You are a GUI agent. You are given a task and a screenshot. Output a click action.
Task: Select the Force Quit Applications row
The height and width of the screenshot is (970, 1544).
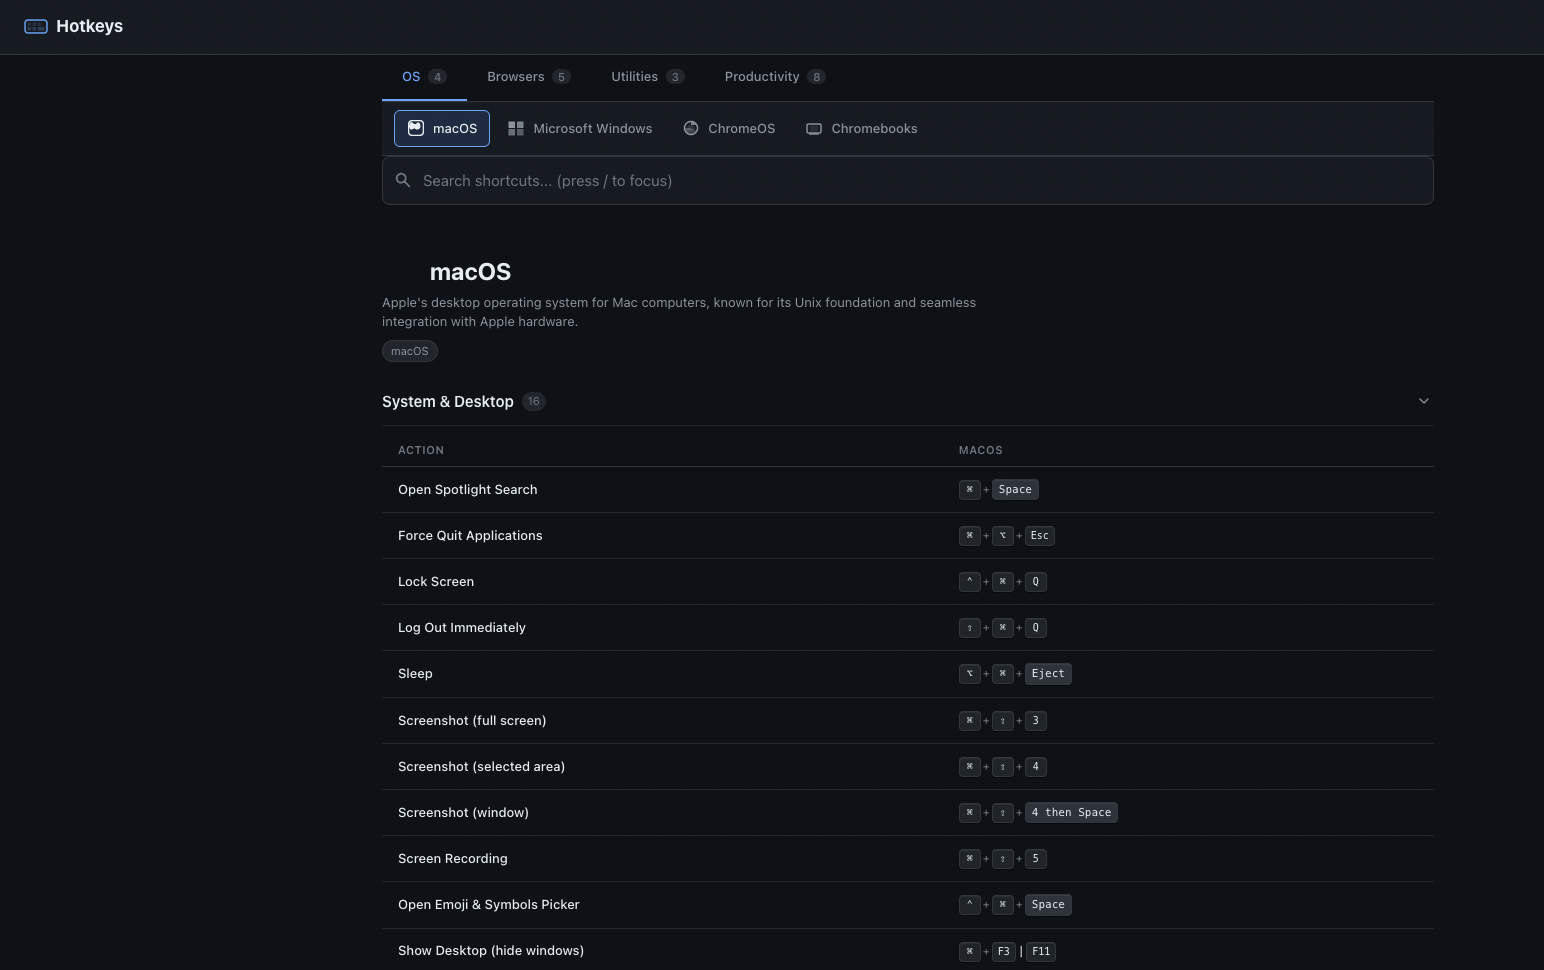[x=908, y=536]
